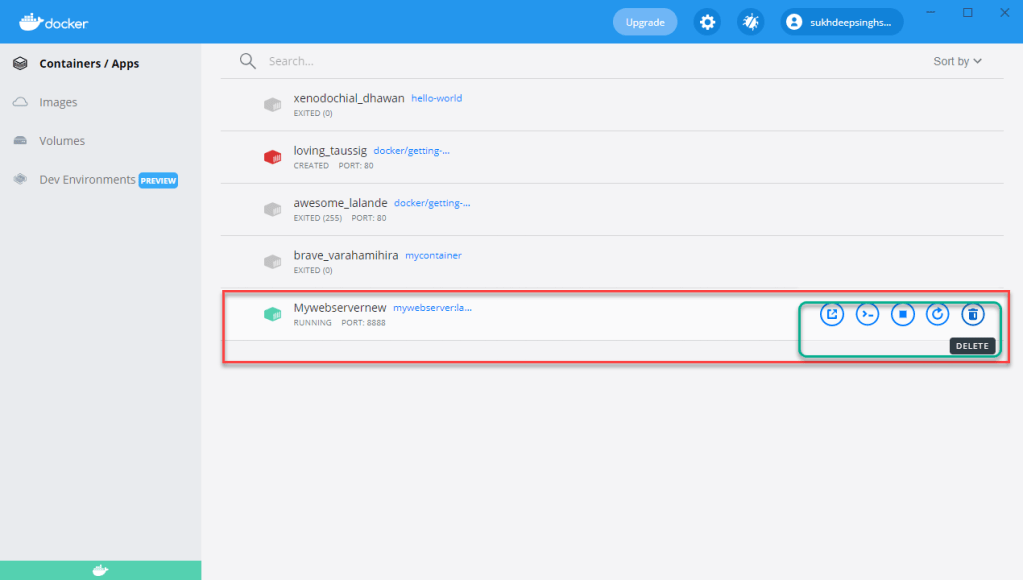Open Mywebservernew in browser icon
1023x580 pixels.
pos(831,314)
